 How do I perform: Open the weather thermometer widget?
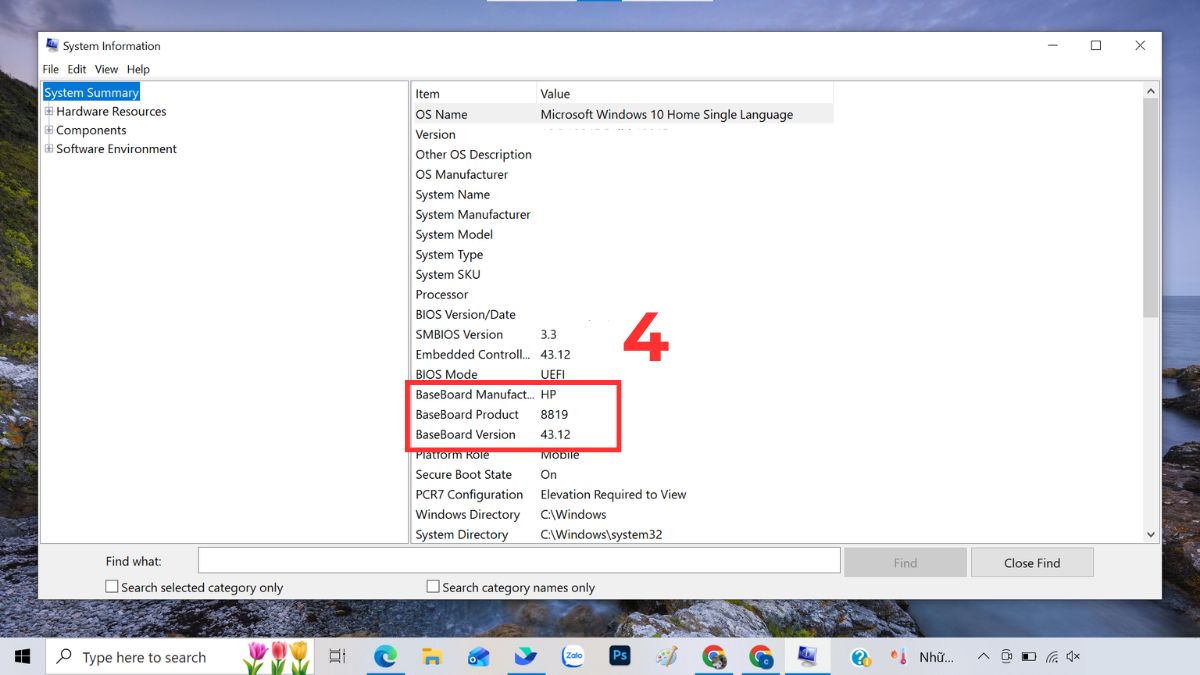click(x=898, y=657)
